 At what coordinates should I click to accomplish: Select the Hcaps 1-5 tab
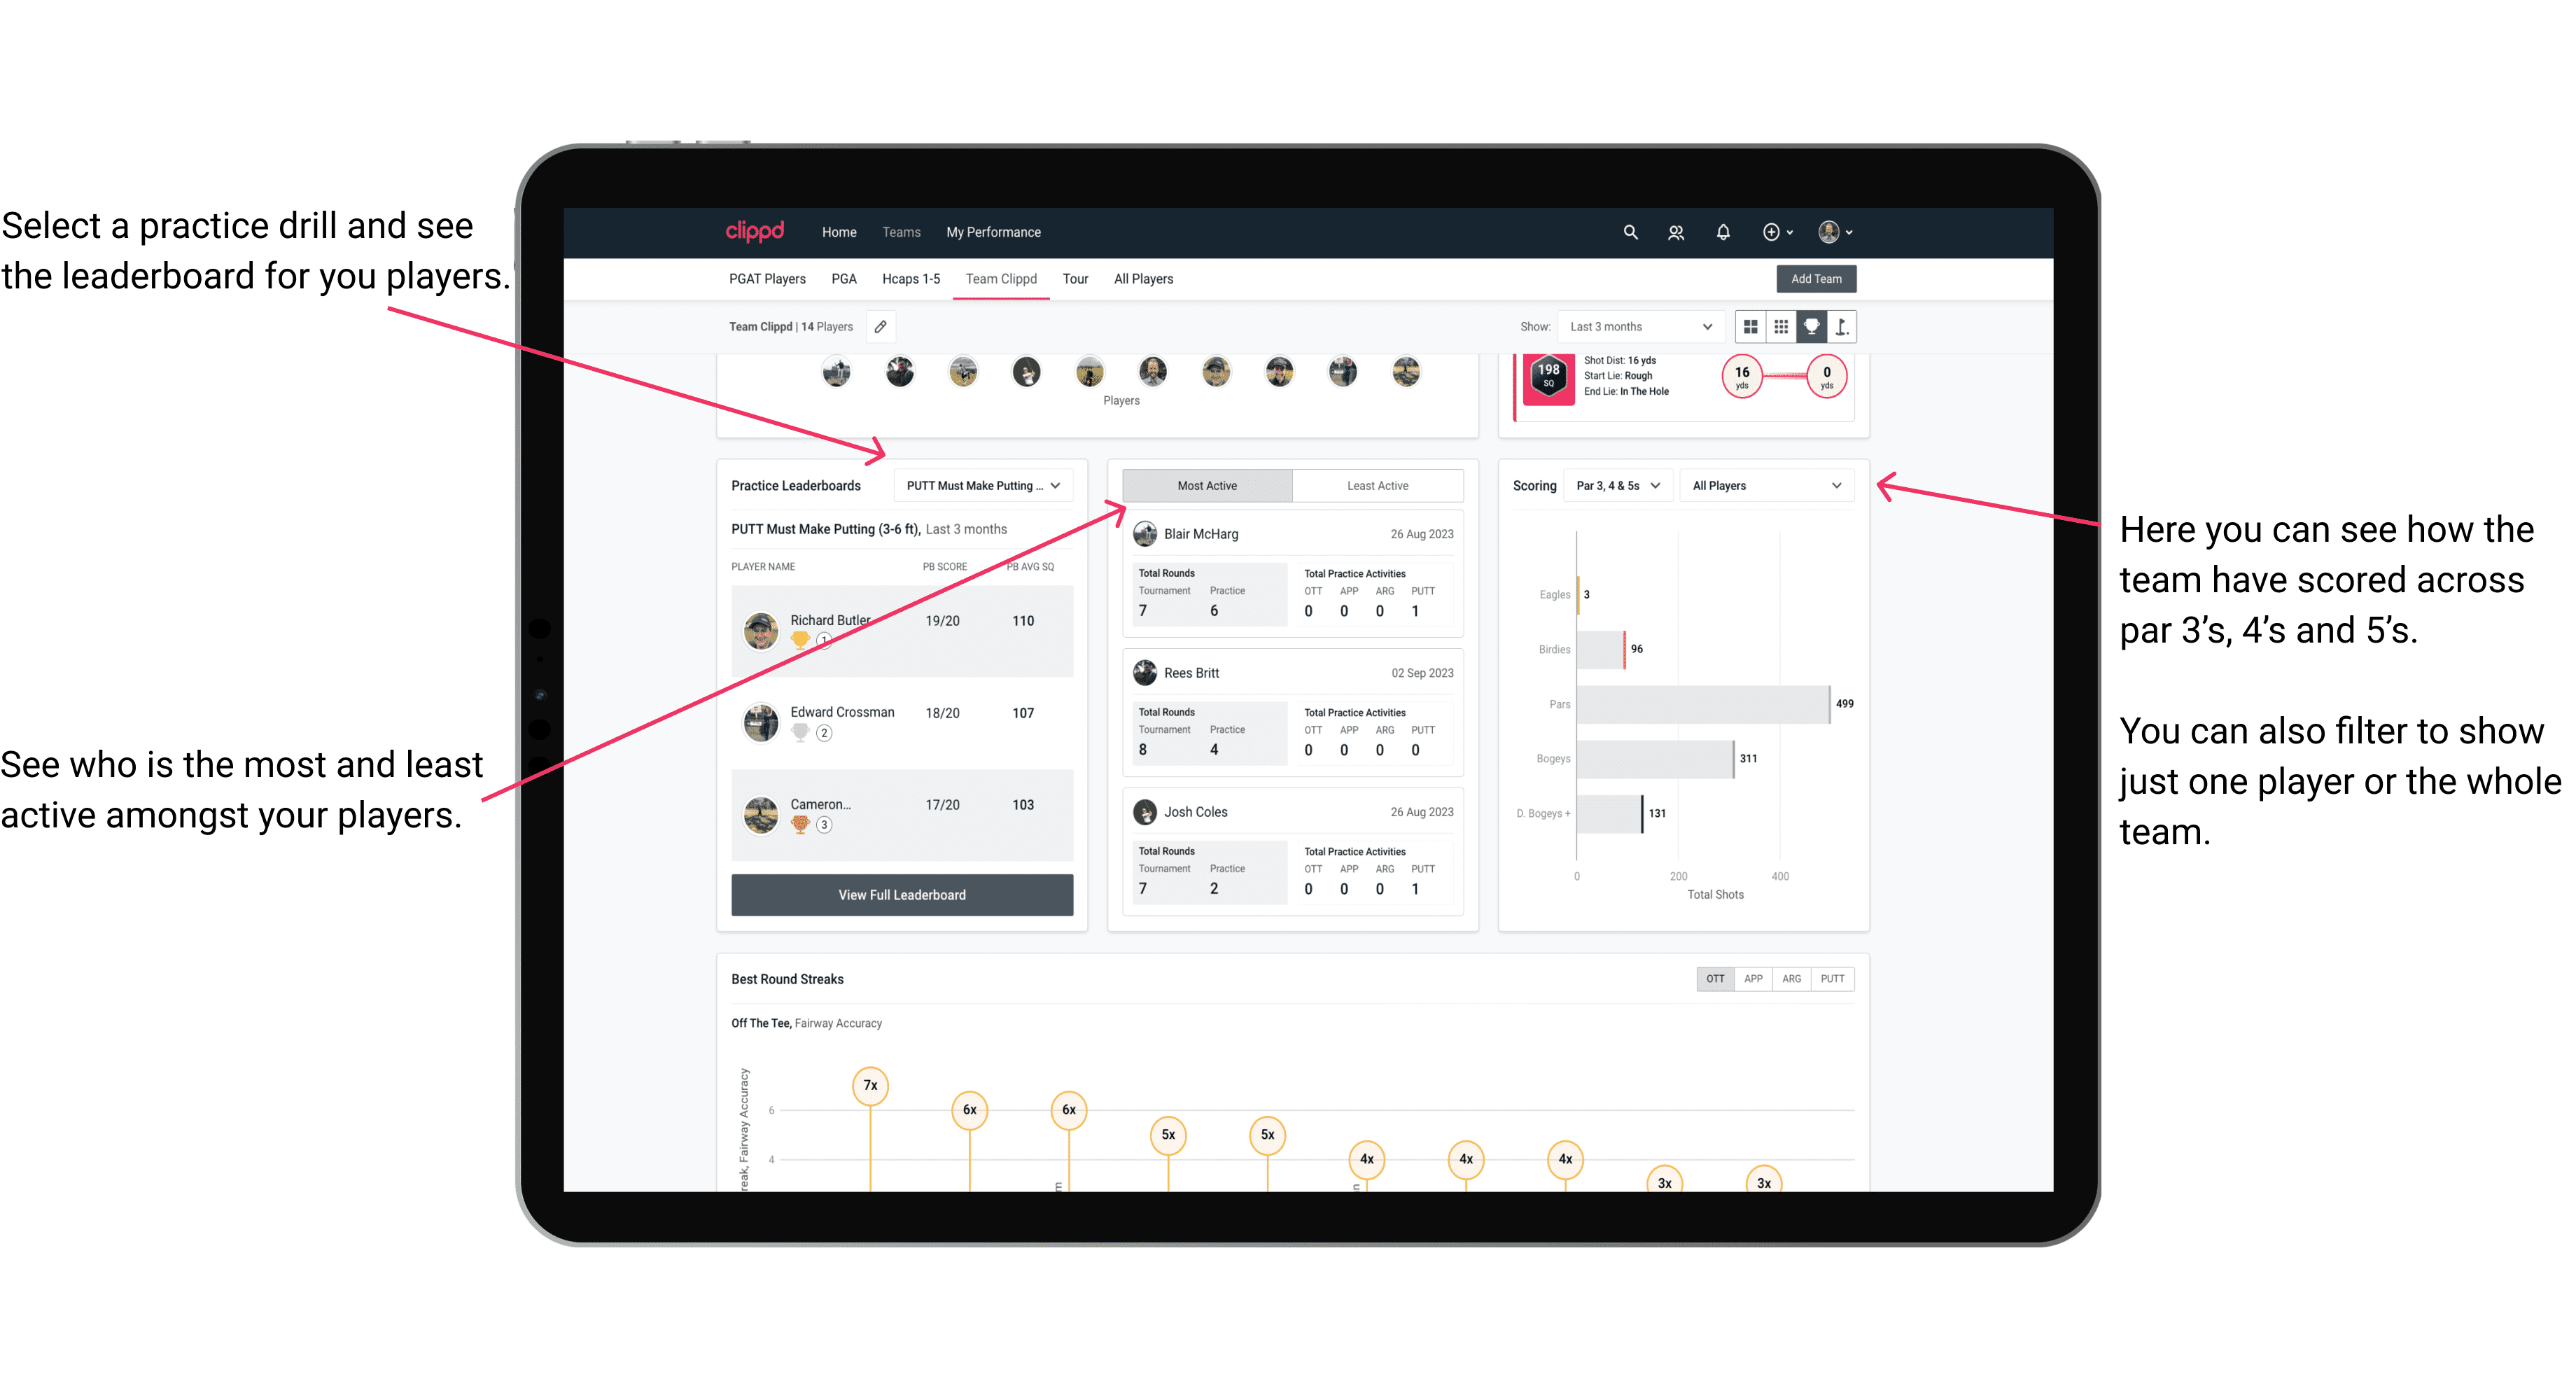click(x=909, y=278)
